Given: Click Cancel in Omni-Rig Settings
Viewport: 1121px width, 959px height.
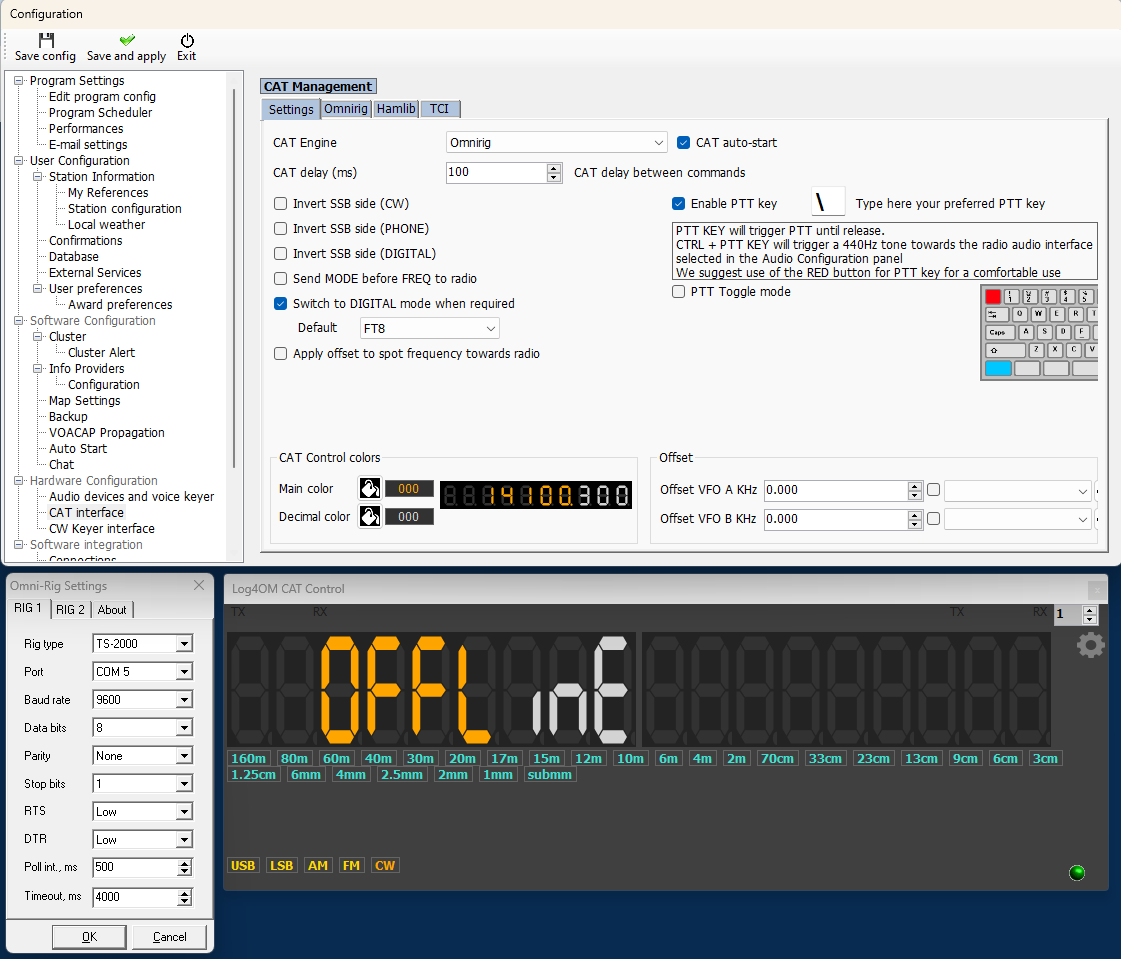Looking at the screenshot, I should click(x=169, y=937).
